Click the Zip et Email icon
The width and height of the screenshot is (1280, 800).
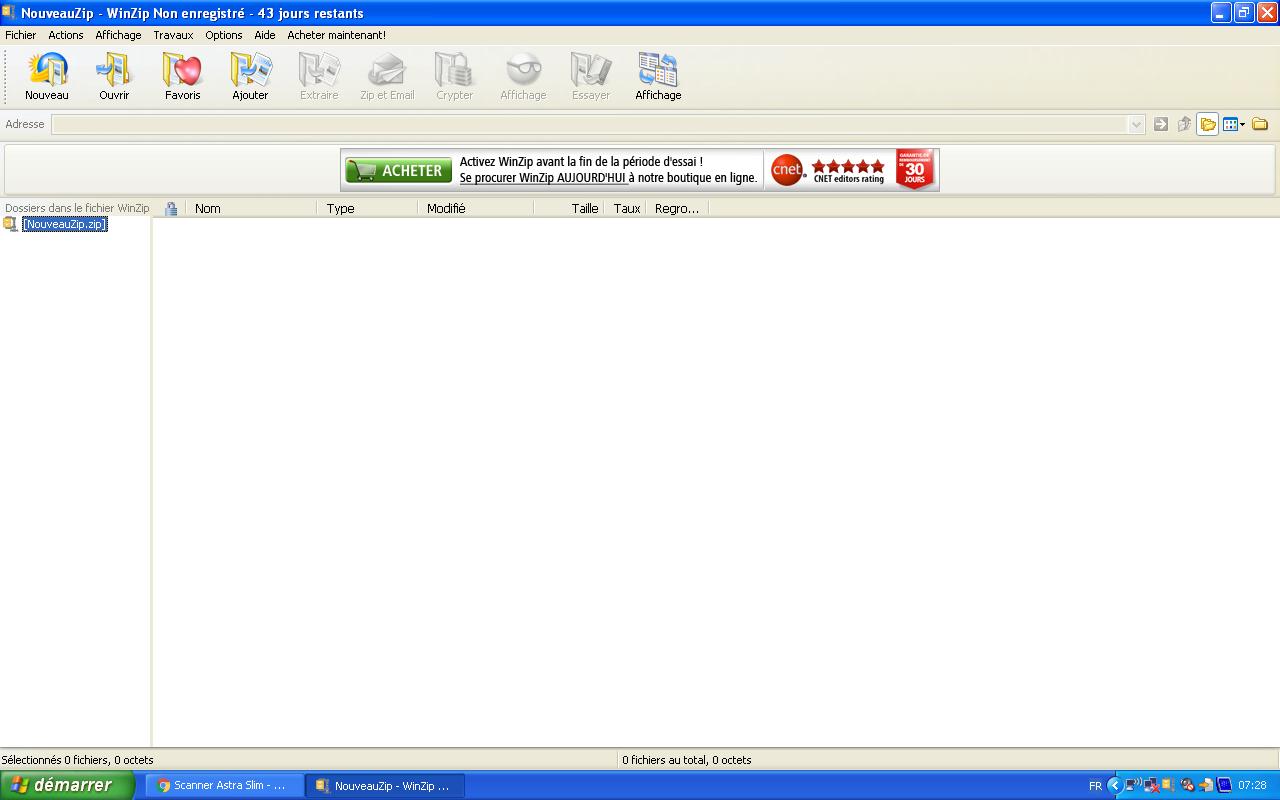(x=387, y=76)
